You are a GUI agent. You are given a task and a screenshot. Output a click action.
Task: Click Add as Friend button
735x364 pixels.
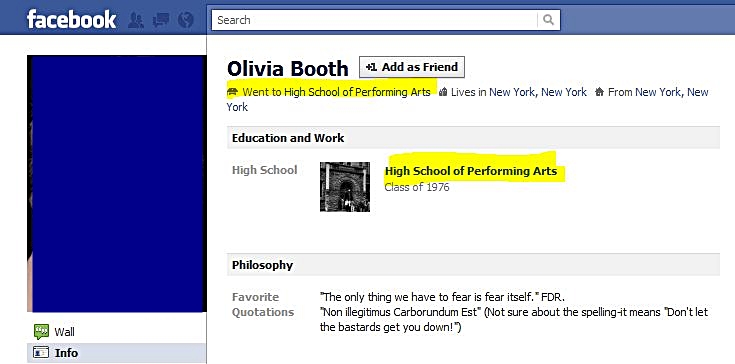(412, 67)
